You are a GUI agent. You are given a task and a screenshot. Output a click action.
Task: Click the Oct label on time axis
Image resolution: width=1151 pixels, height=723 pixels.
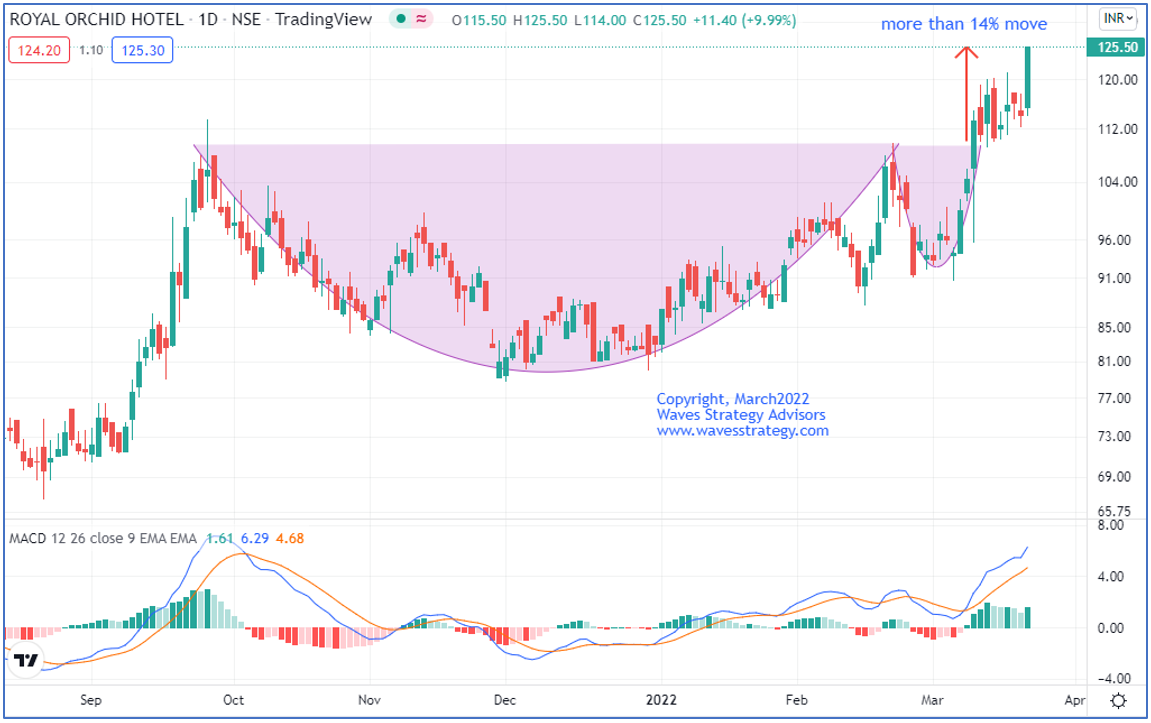[x=233, y=700]
